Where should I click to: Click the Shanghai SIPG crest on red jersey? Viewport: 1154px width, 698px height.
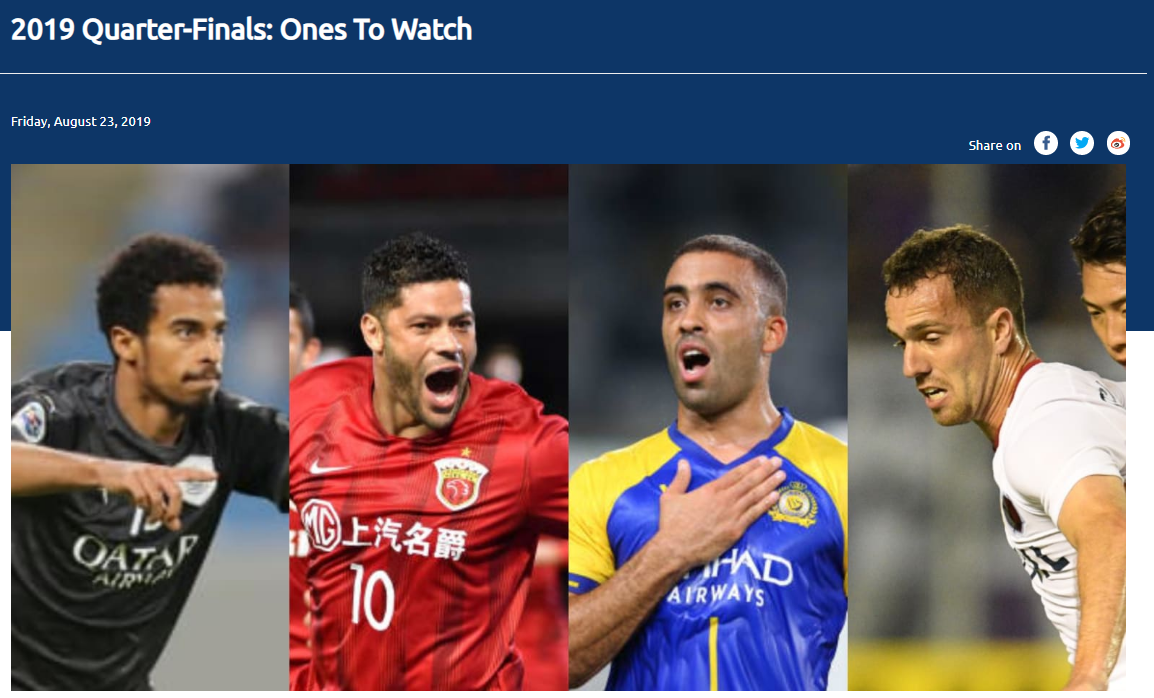click(461, 482)
